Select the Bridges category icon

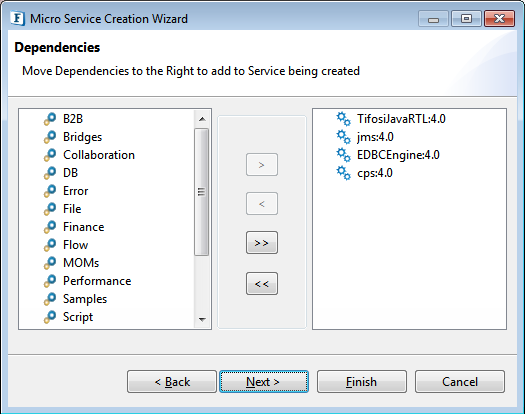[x=50, y=137]
